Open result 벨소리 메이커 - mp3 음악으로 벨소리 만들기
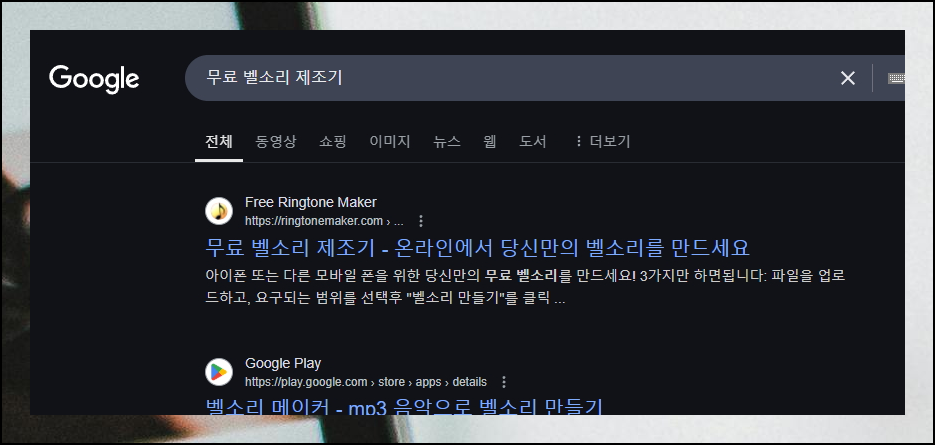The image size is (935, 445). (404, 406)
